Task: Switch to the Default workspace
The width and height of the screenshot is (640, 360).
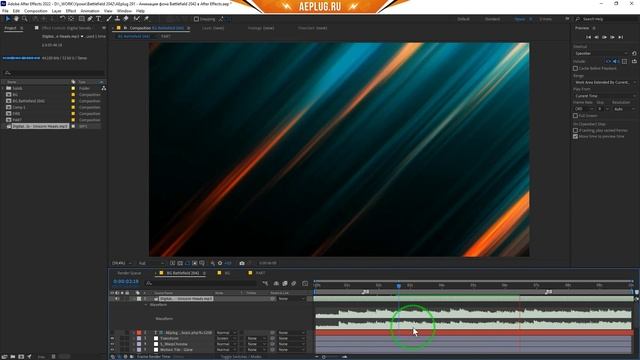Action: point(463,19)
